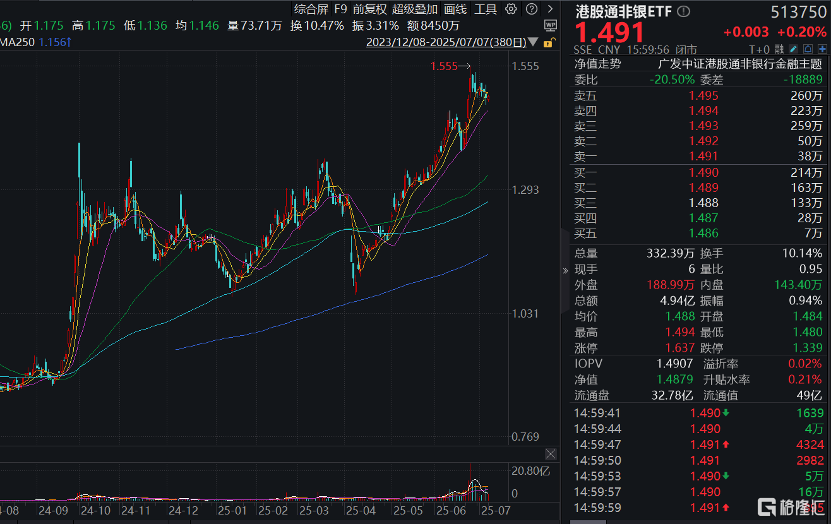Viewport: 832px width, 524px height.
Task: Collapse quote panel via side chevron
Action: (x=565, y=270)
